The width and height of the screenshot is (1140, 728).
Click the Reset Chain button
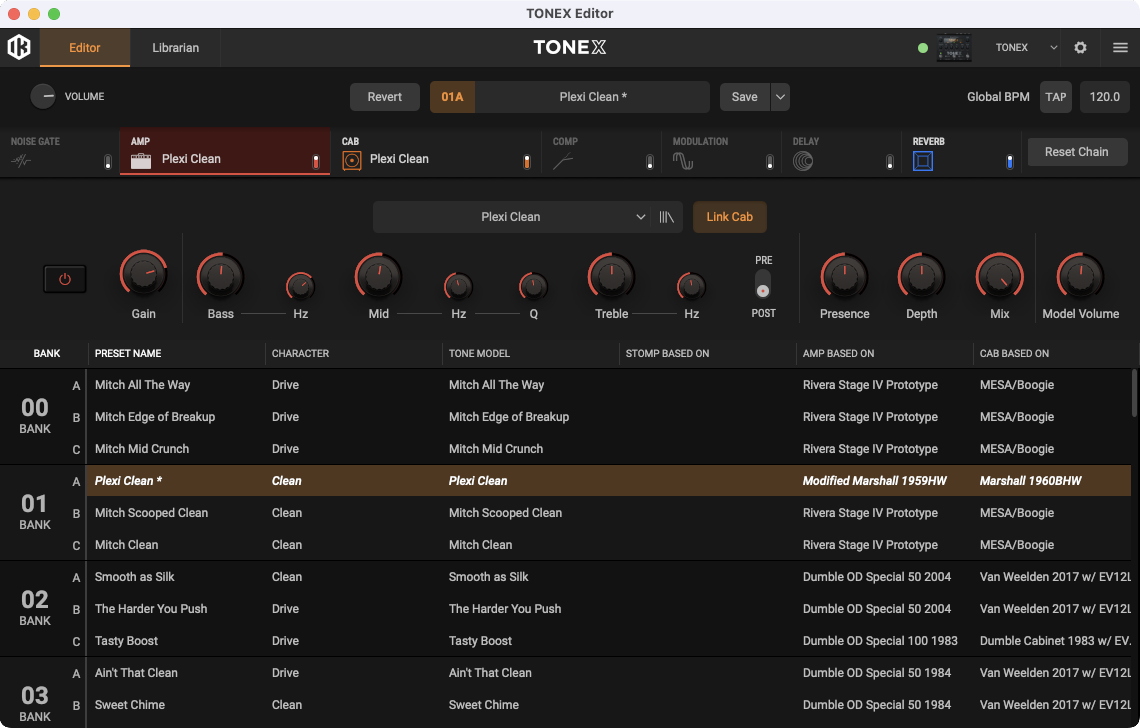point(1076,152)
